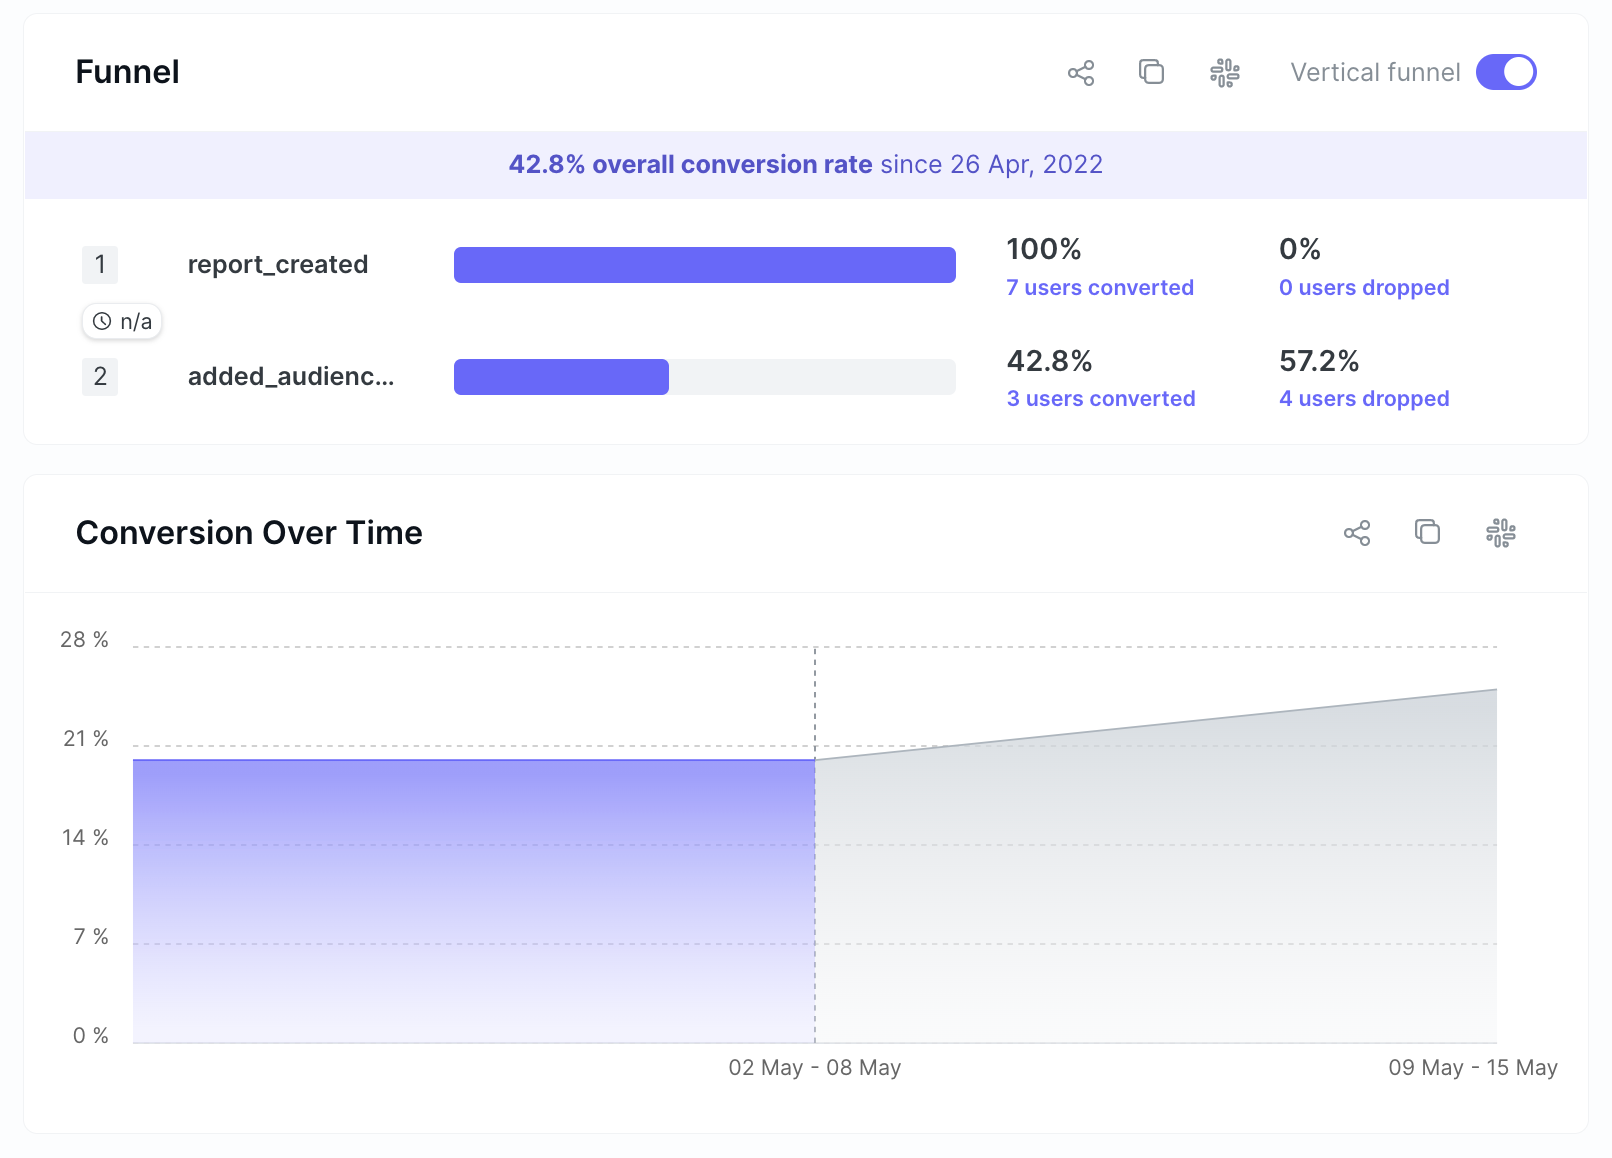Copy the Funnel chart
Viewport: 1612px width, 1158px height.
[x=1151, y=72]
